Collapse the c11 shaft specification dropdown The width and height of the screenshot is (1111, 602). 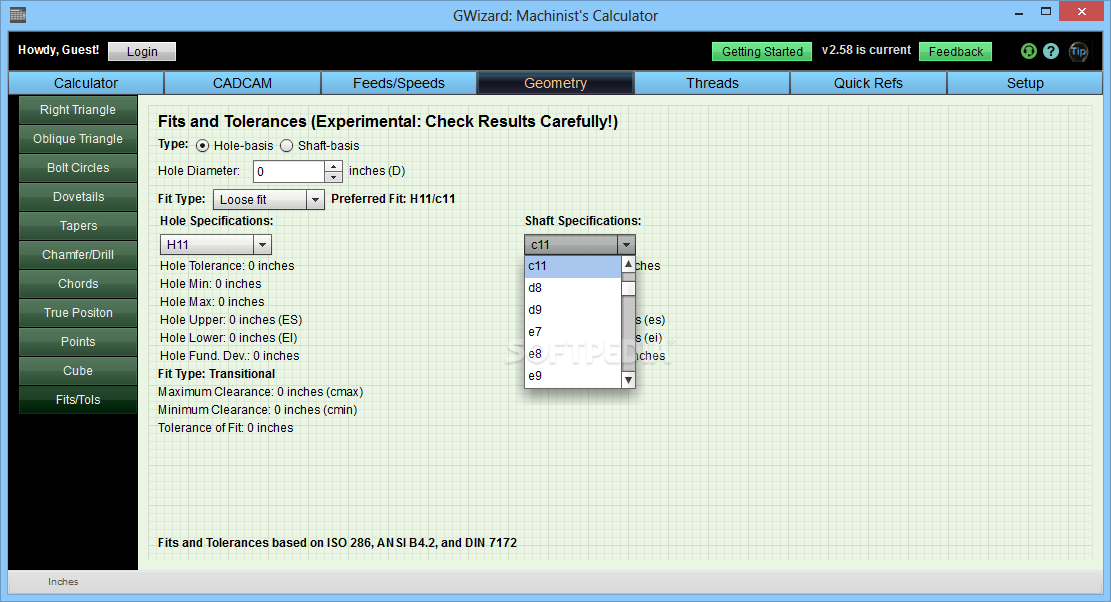pyautogui.click(x=580, y=244)
